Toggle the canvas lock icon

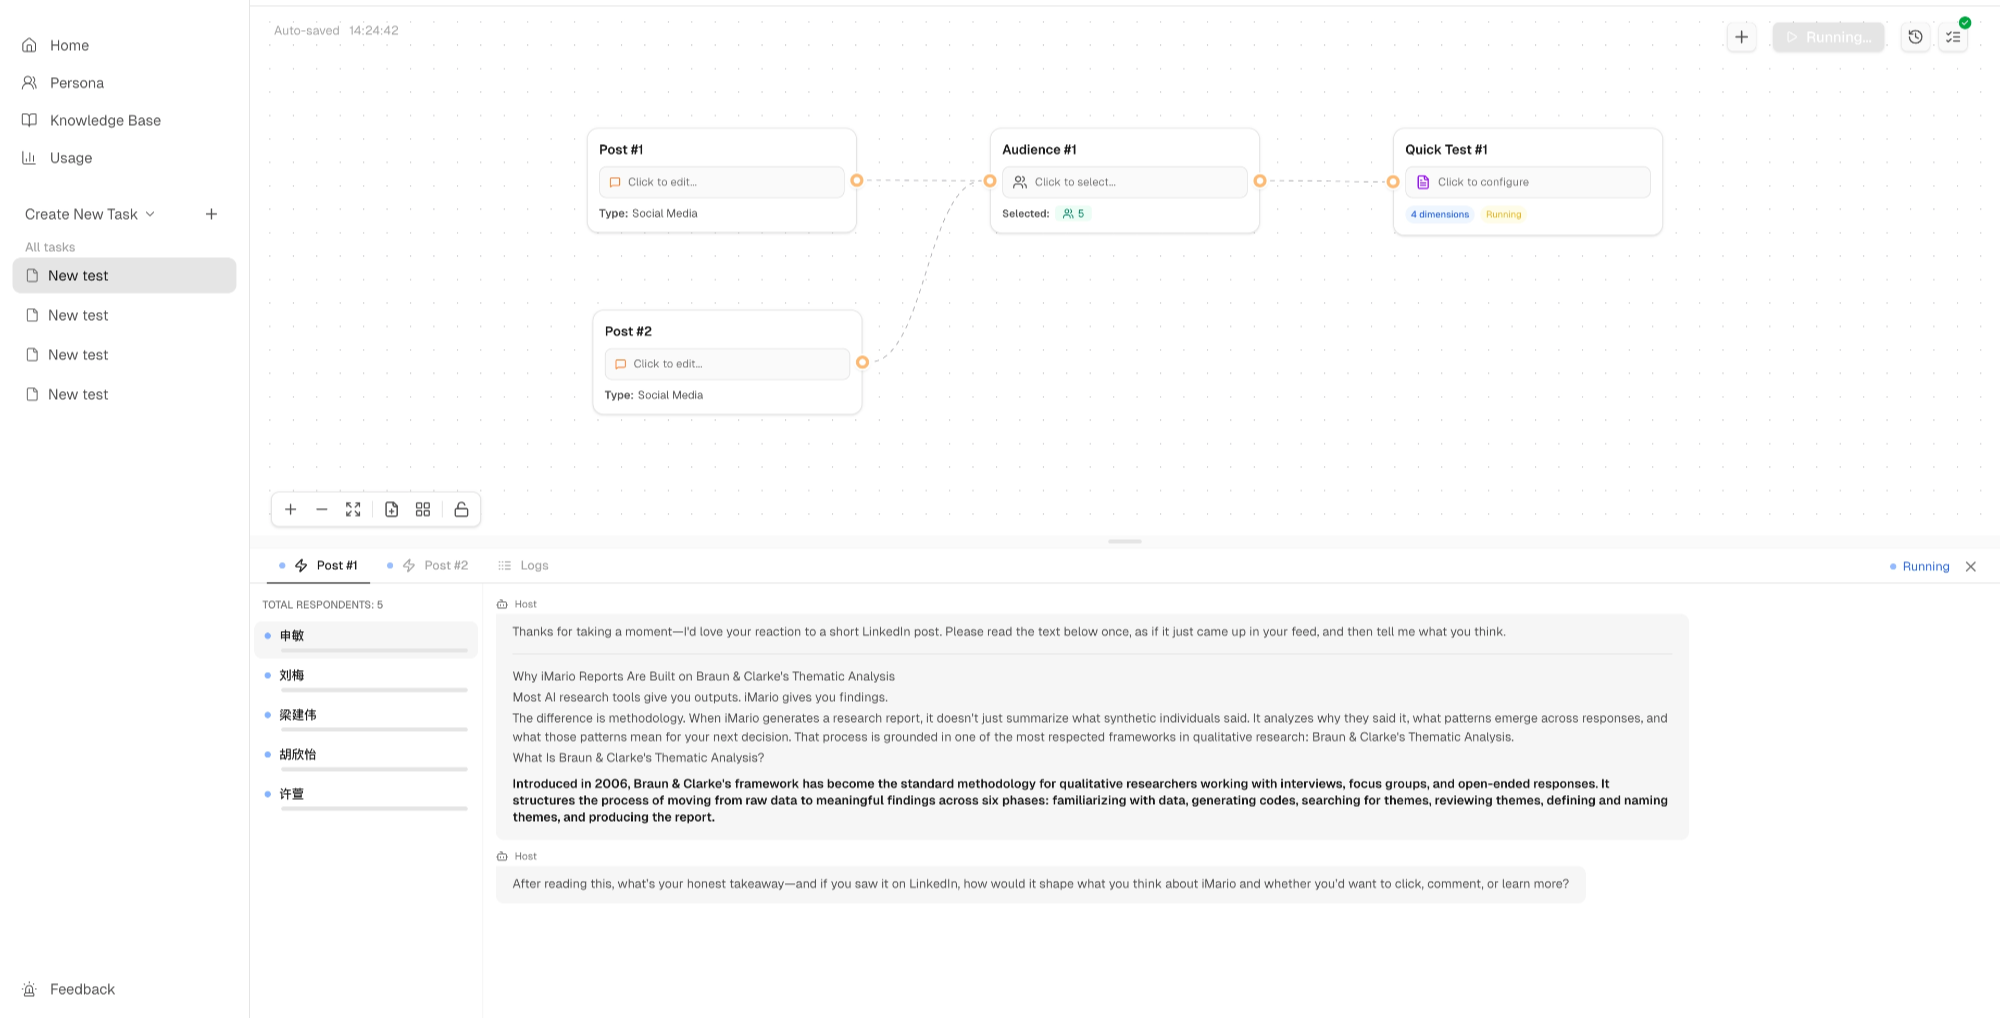coord(461,509)
